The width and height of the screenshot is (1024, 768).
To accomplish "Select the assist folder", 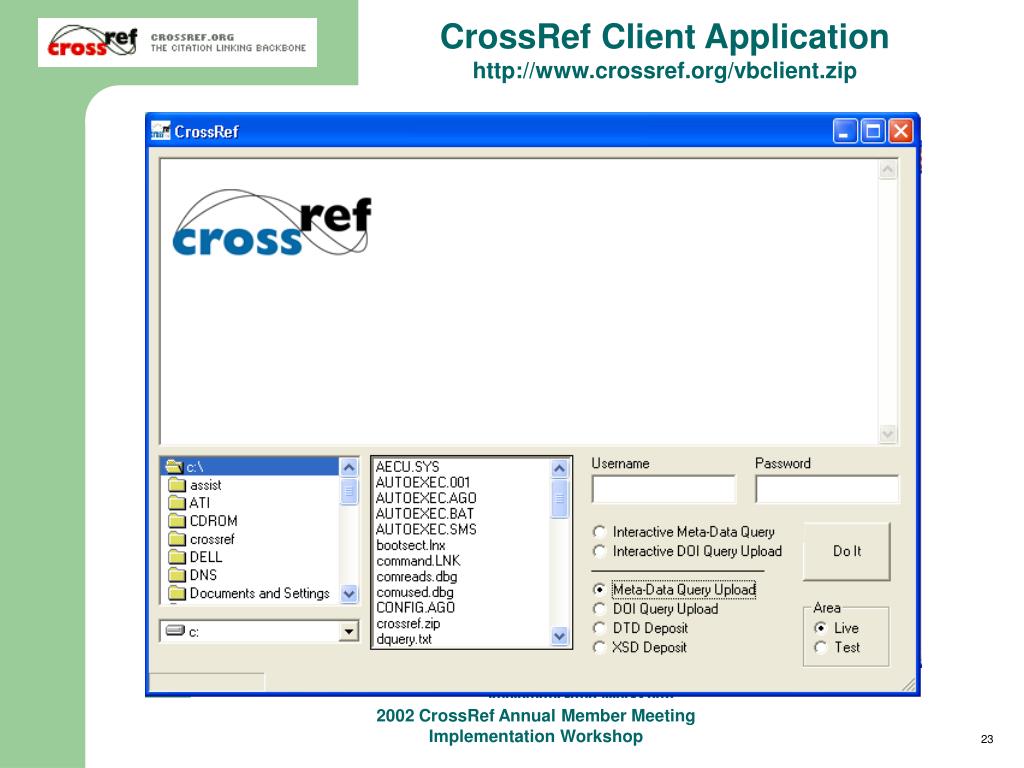I will [195, 485].
